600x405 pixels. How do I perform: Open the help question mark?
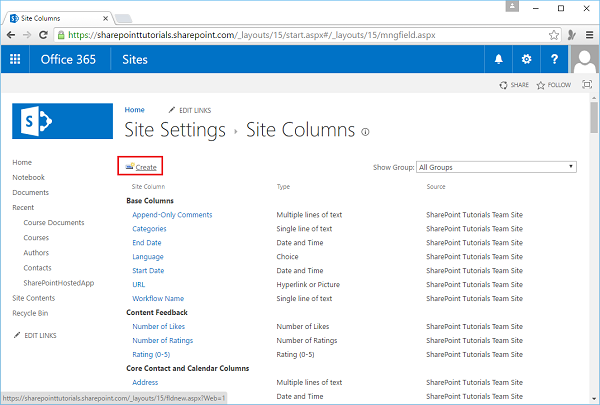554,60
